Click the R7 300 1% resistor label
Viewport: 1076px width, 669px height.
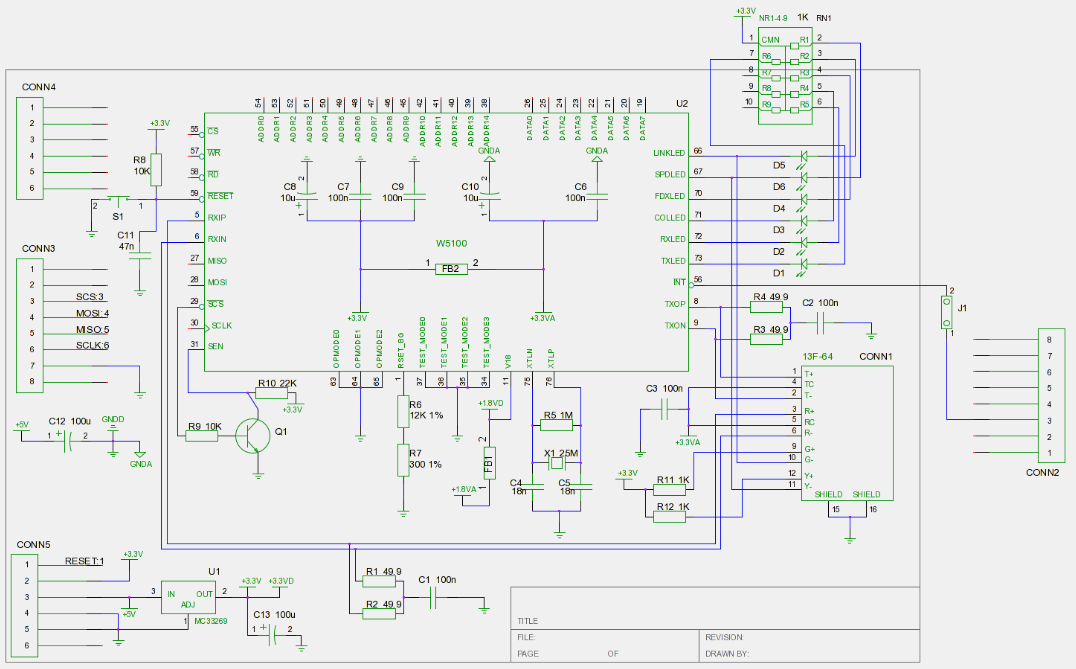pyautogui.click(x=425, y=459)
